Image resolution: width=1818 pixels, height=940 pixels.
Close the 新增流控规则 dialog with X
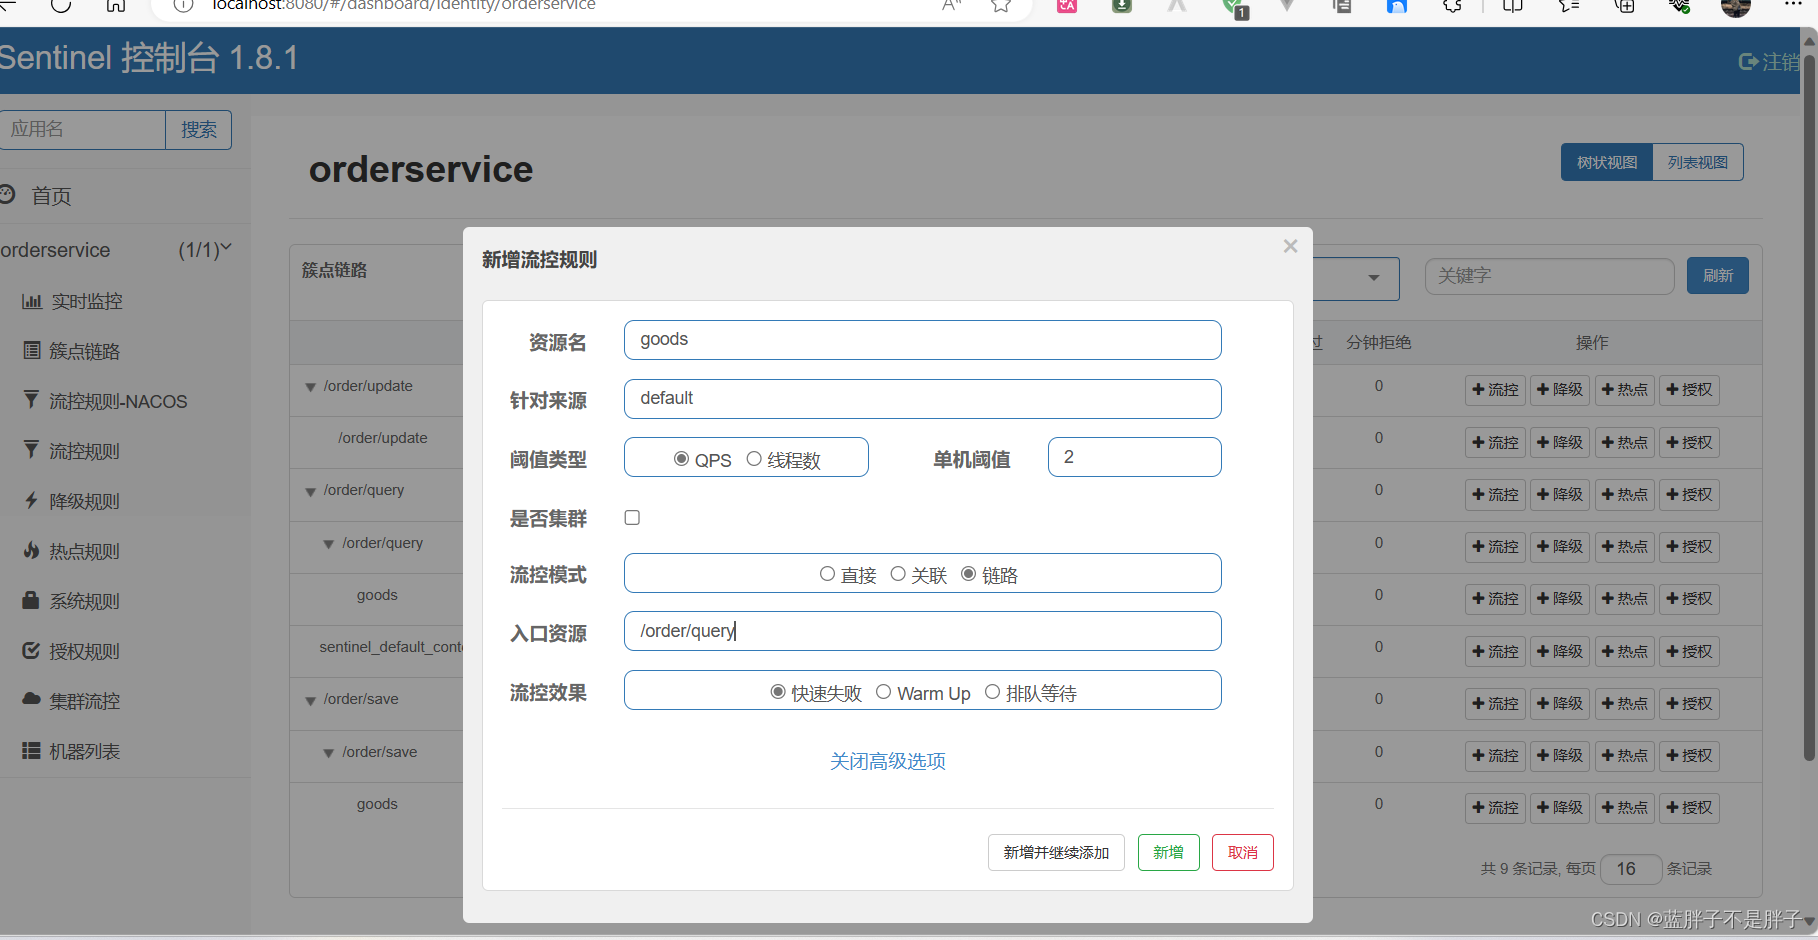coord(1290,246)
